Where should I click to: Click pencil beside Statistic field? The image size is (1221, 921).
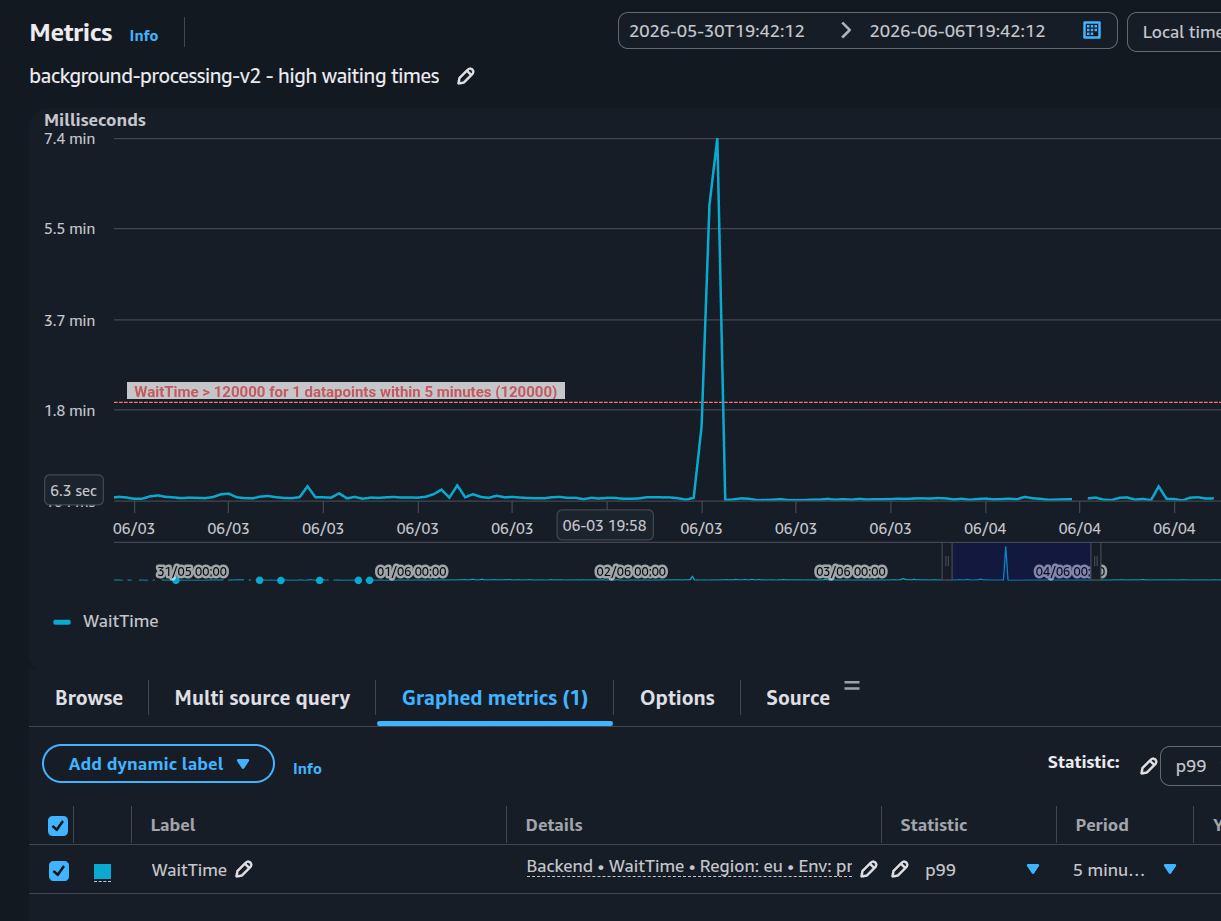pos(1149,766)
